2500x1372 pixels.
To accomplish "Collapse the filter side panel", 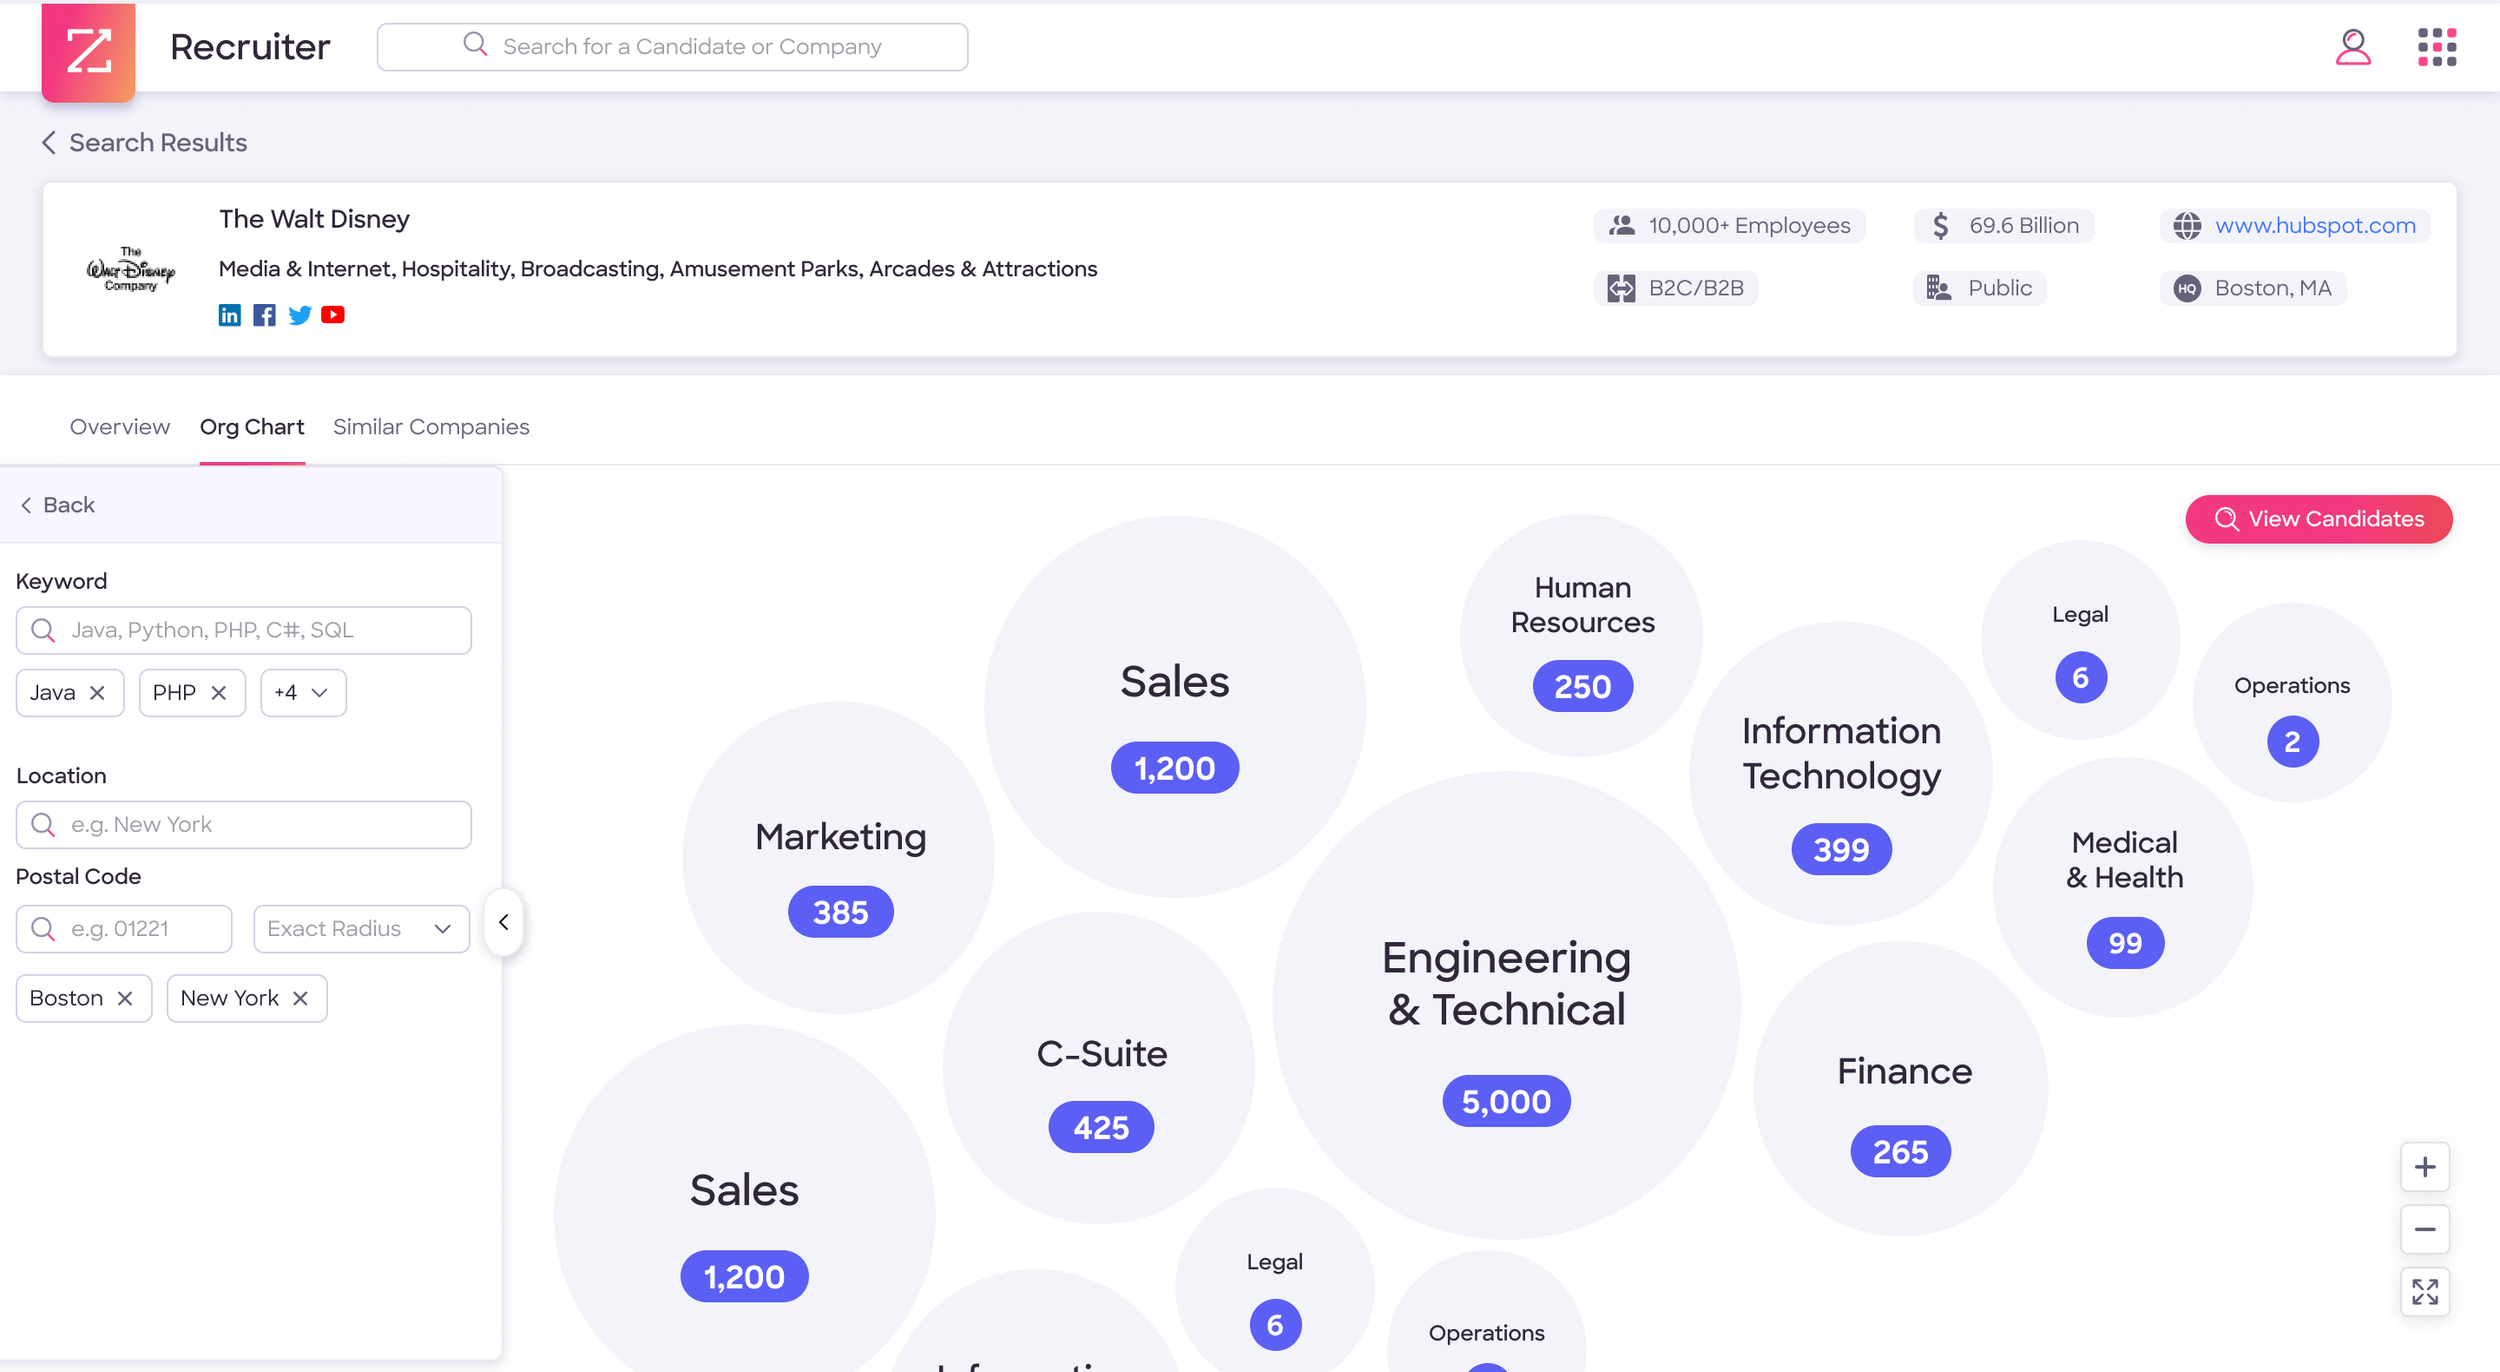I will 503,922.
